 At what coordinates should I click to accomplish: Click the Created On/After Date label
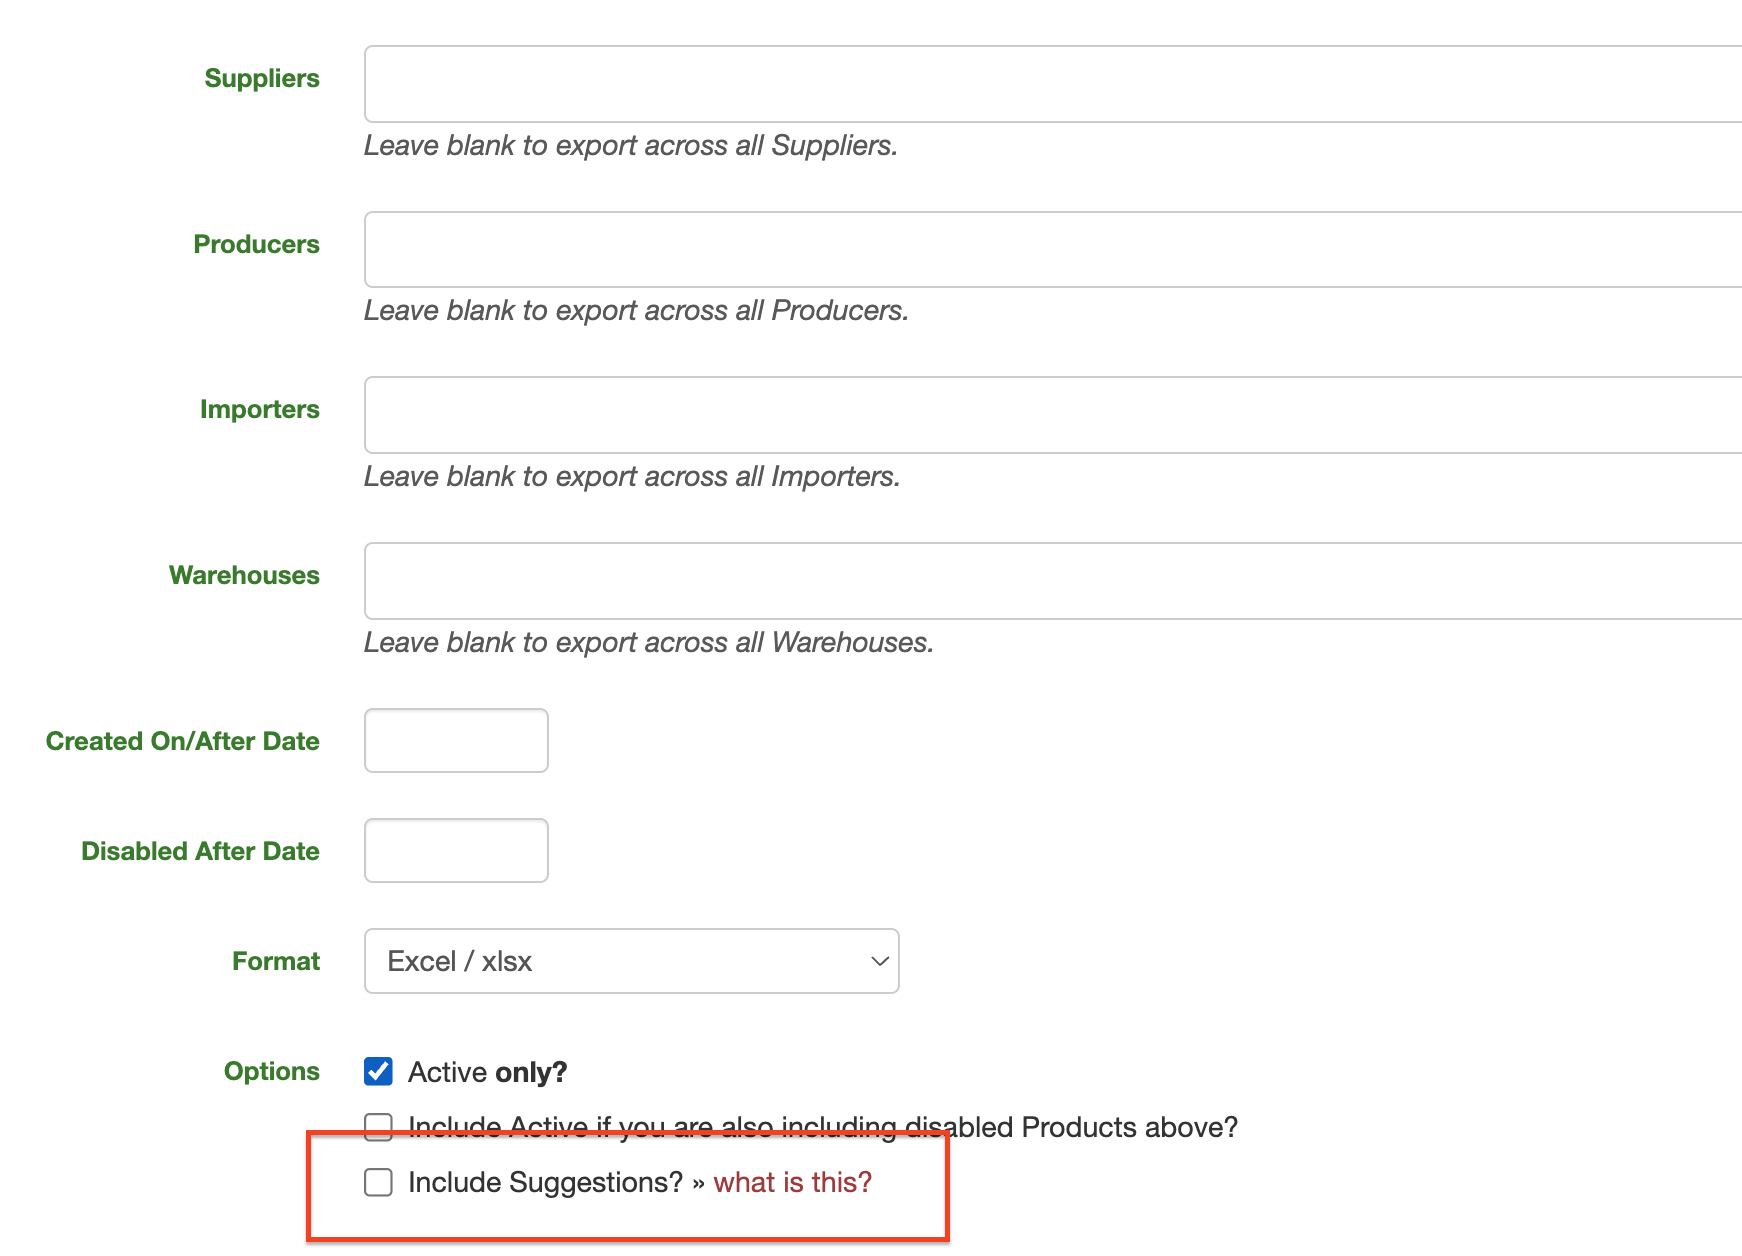pos(183,741)
